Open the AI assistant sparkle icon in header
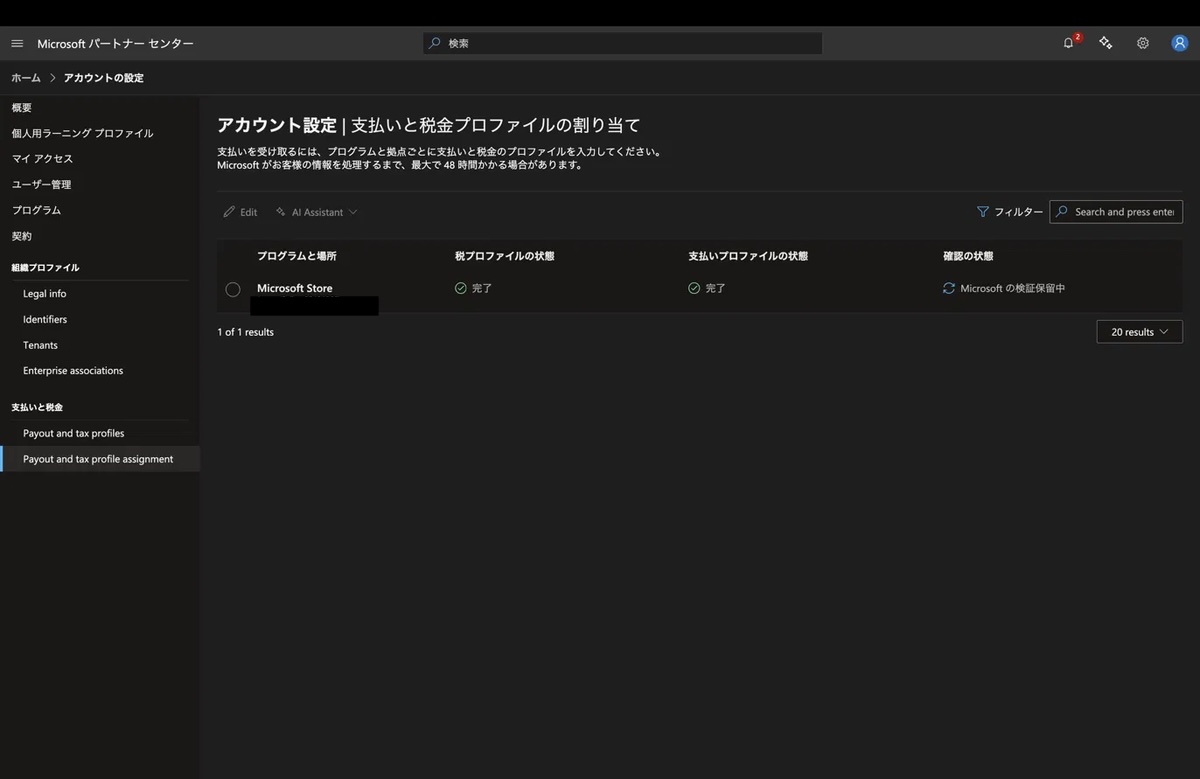 coord(1105,43)
